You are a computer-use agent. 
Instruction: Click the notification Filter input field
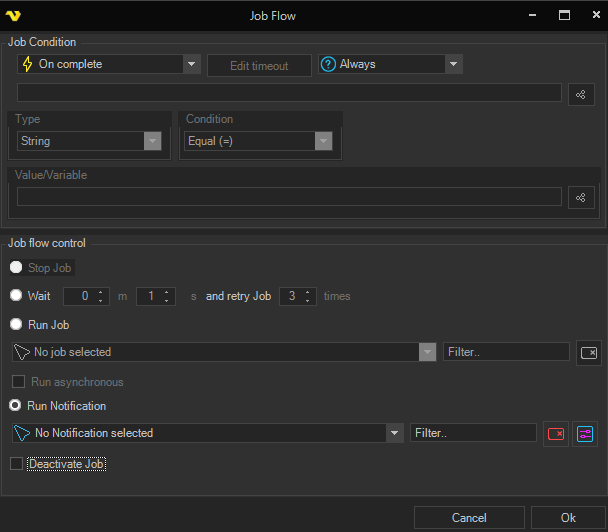click(x=473, y=433)
